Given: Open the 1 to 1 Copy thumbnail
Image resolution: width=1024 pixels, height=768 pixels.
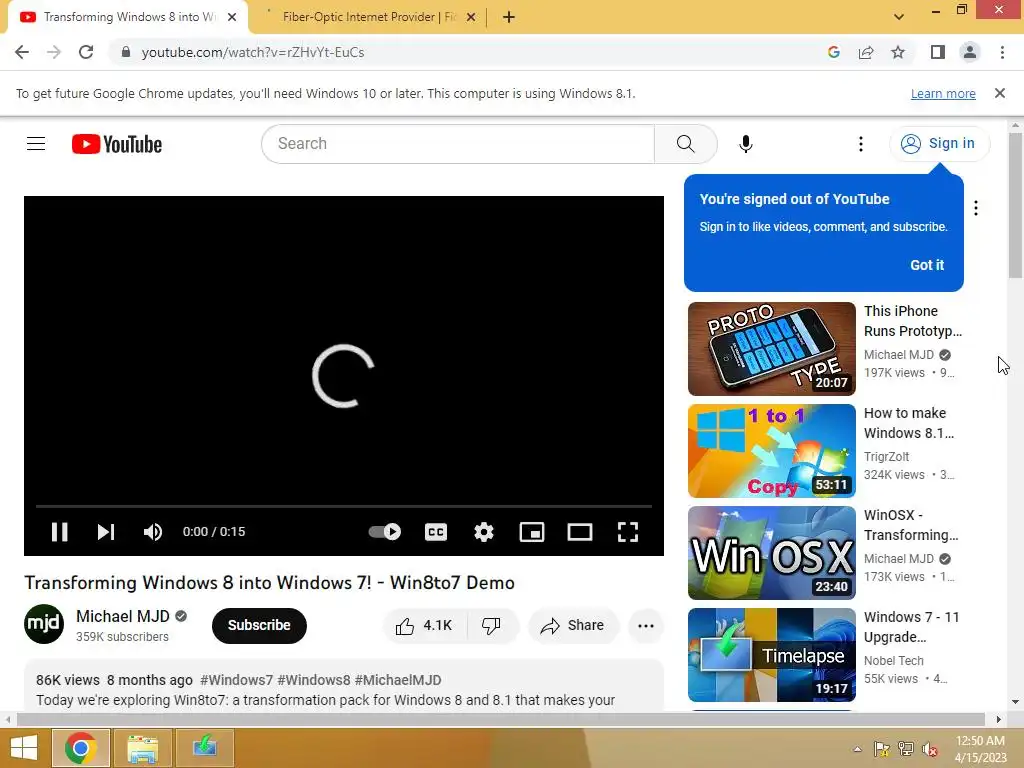Looking at the screenshot, I should tap(771, 451).
